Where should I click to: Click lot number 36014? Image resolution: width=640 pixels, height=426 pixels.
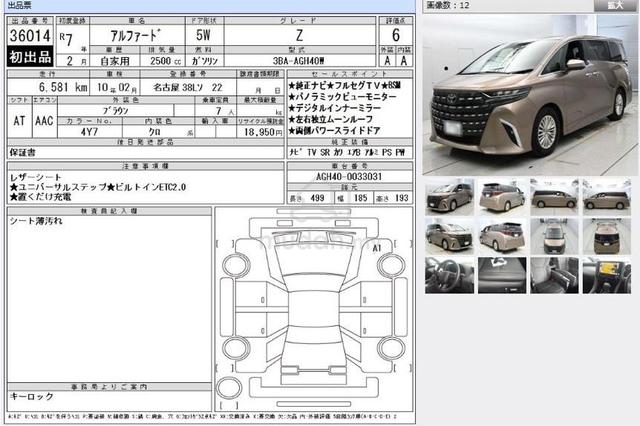[x=30, y=36]
